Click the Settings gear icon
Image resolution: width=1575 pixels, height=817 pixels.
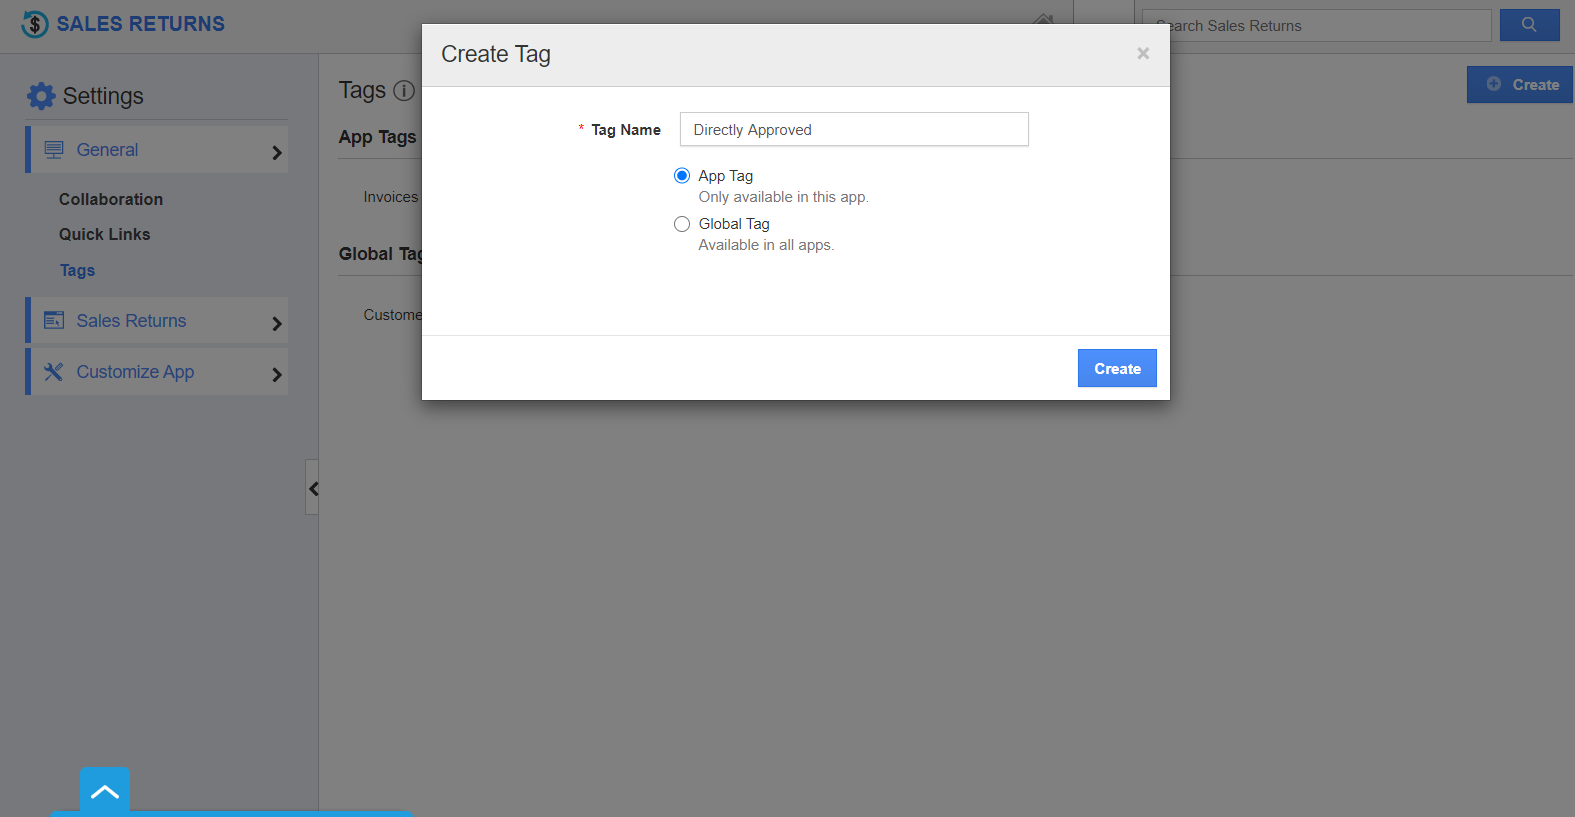coord(41,95)
